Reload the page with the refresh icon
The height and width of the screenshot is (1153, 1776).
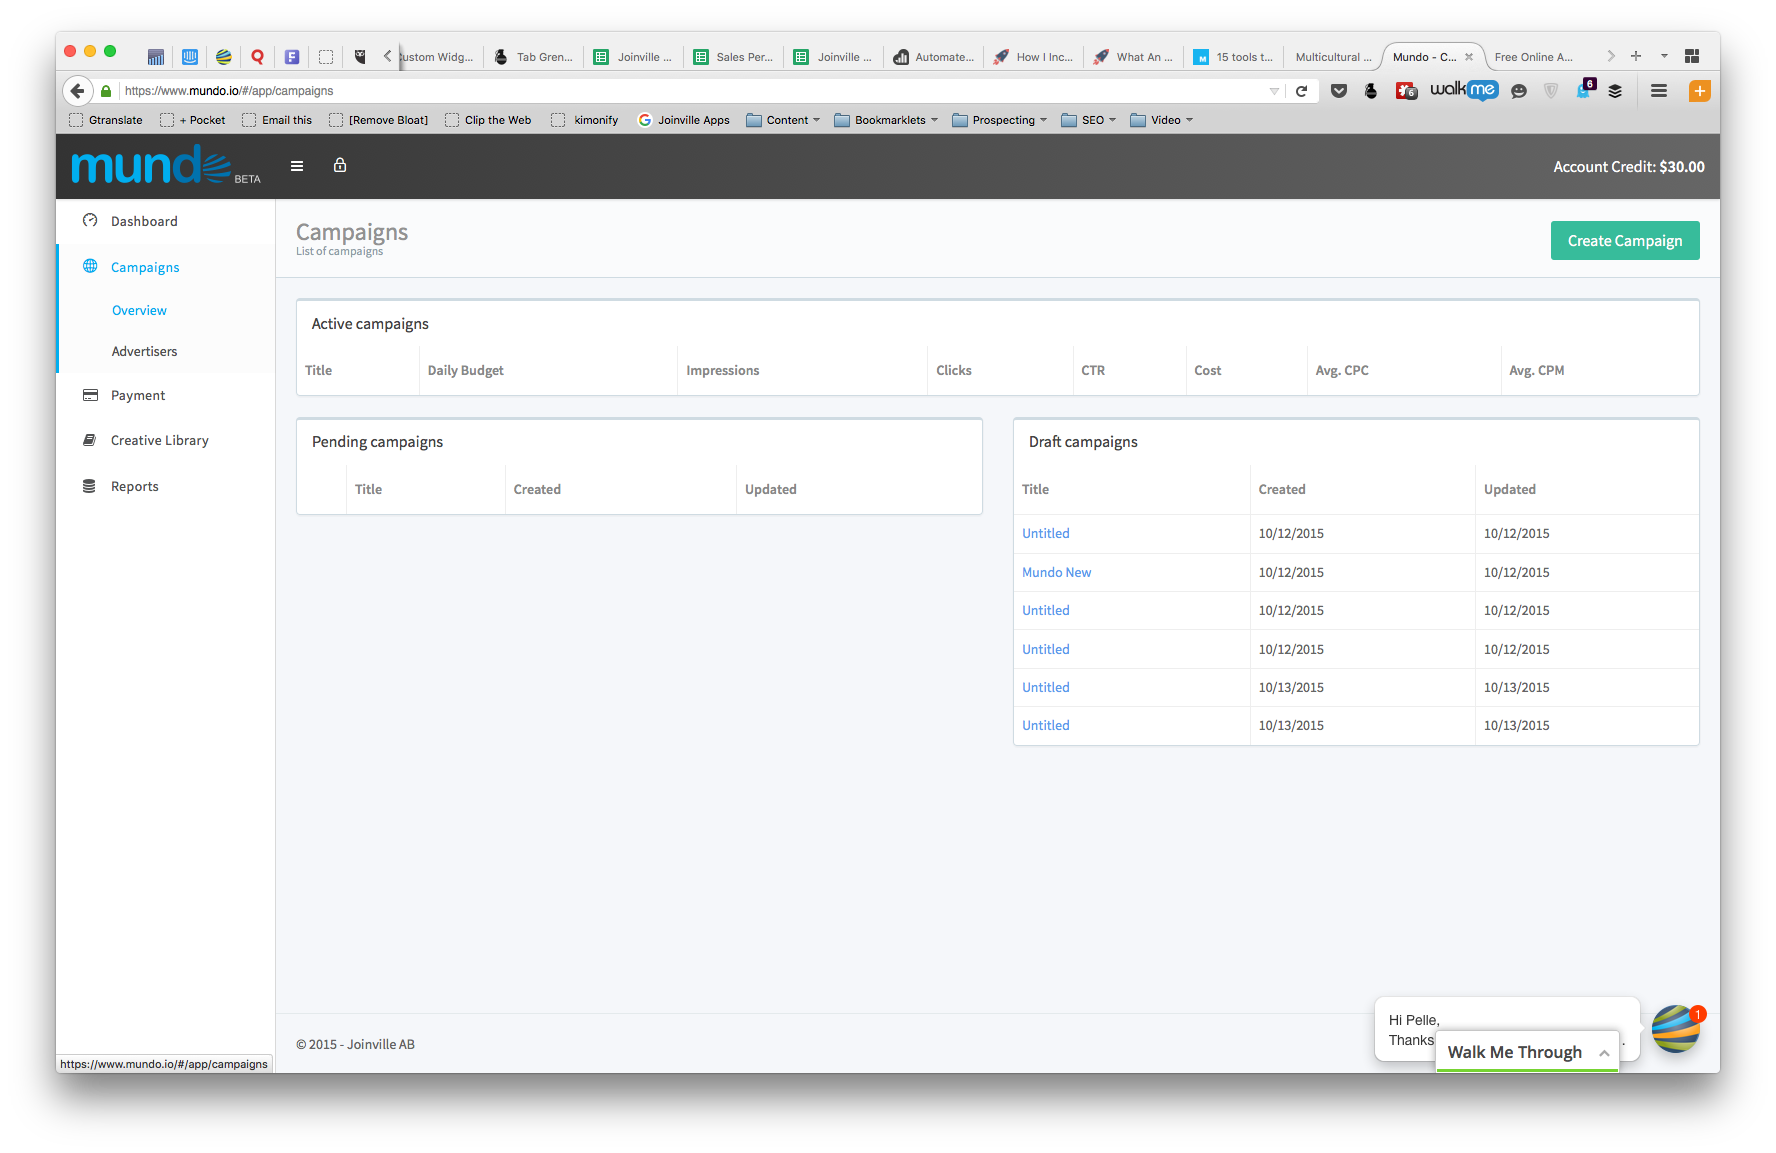pyautogui.click(x=1302, y=91)
